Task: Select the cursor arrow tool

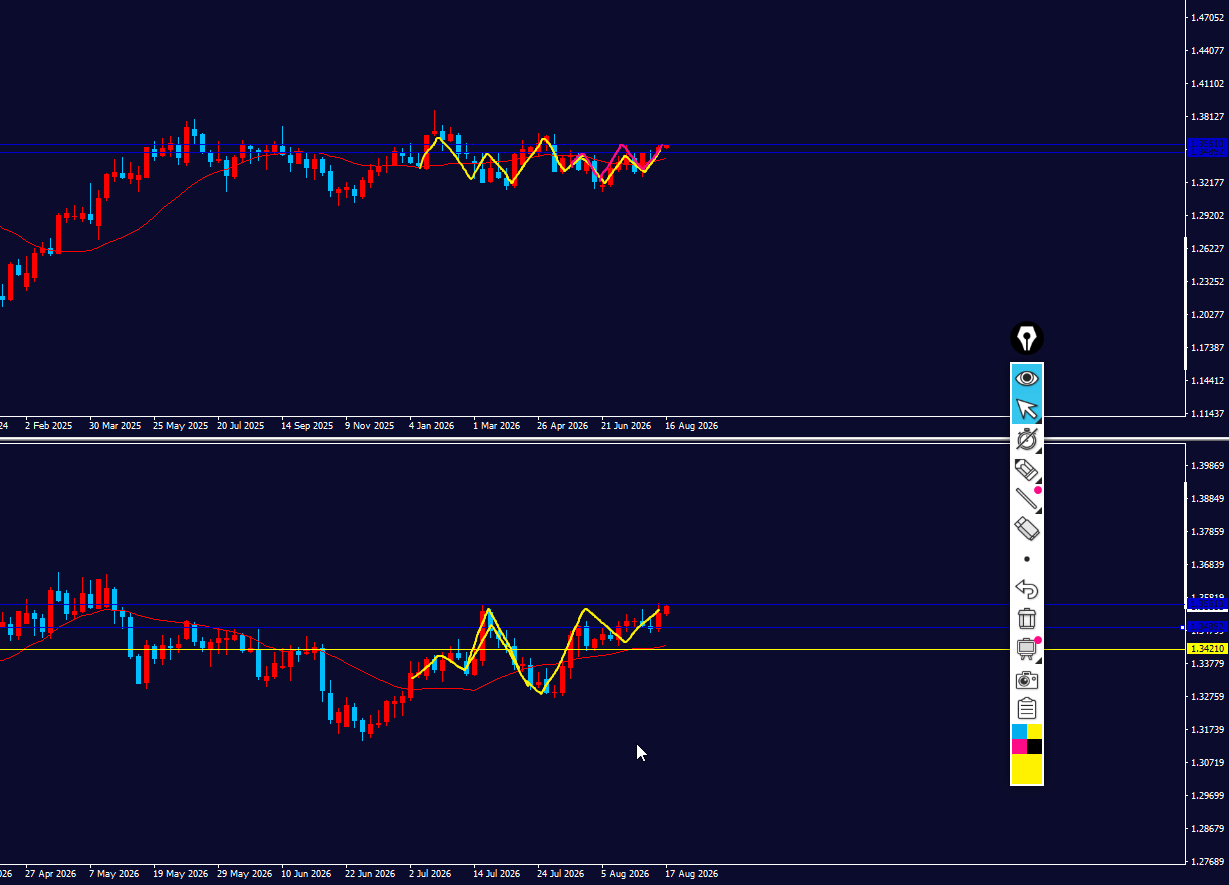Action: pos(1027,408)
